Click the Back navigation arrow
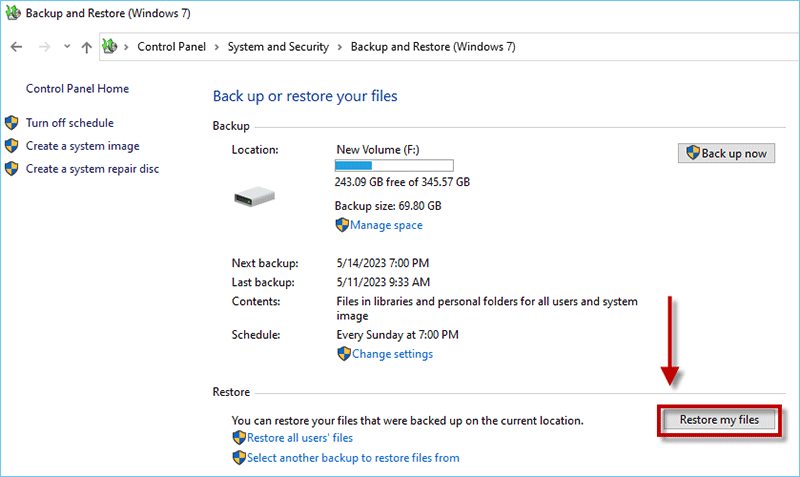800x477 pixels. tap(16, 47)
